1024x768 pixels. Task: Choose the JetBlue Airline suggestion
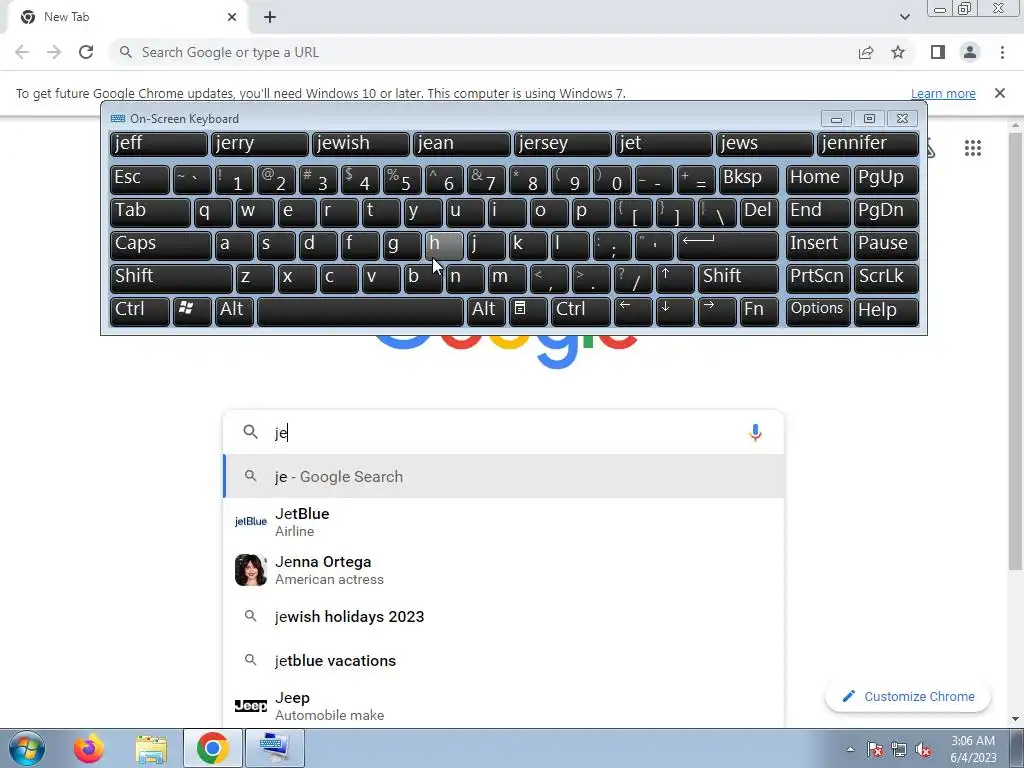click(503, 522)
